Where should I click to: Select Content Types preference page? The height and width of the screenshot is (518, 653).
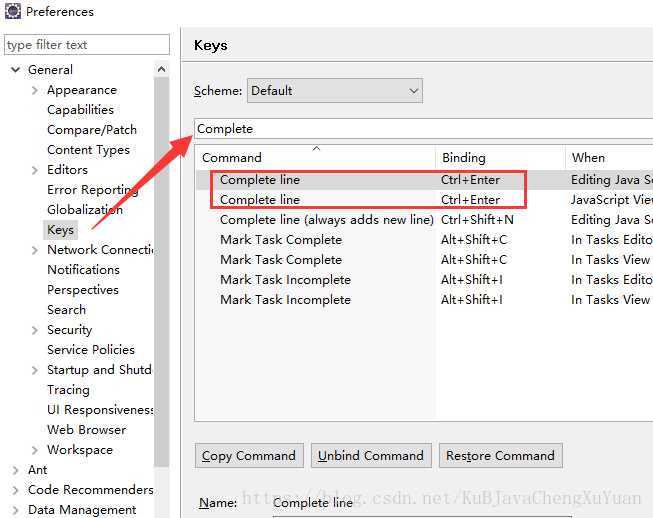[88, 150]
